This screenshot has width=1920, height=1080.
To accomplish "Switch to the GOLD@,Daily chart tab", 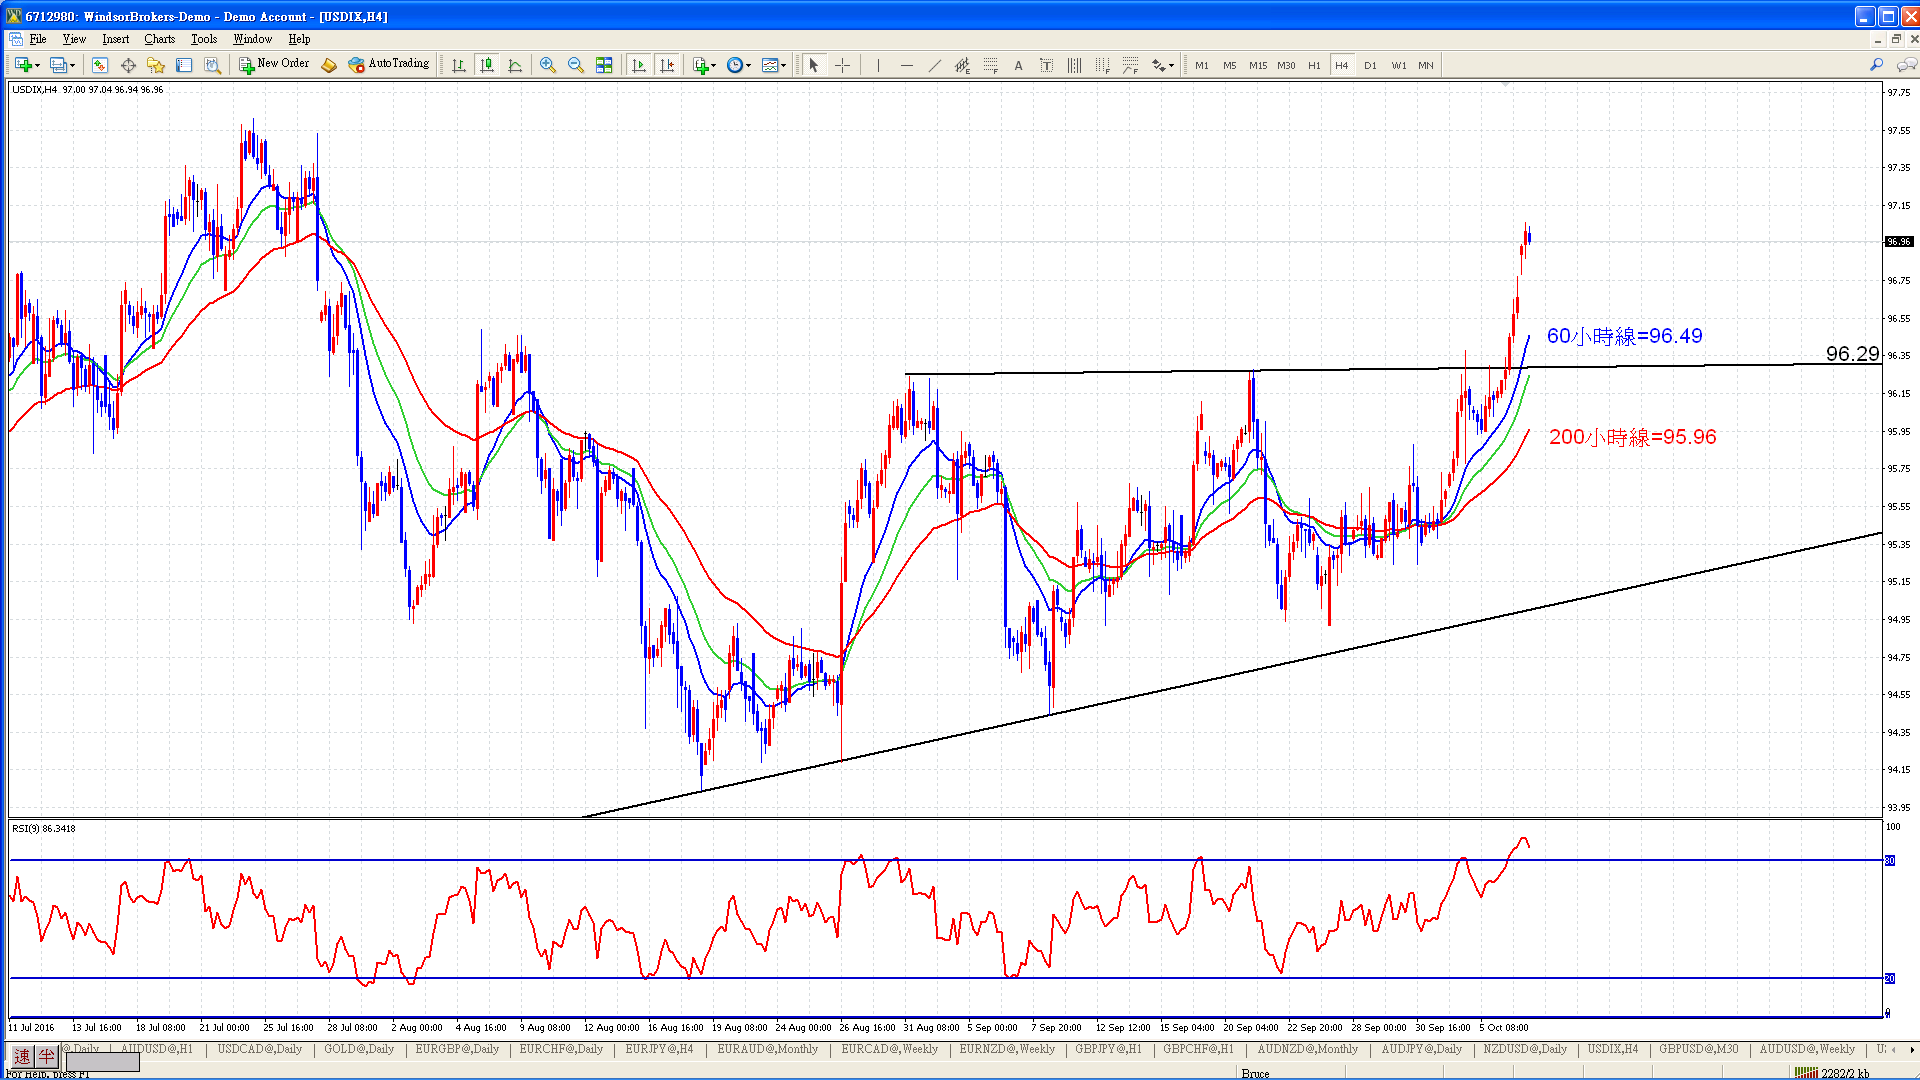I will 358,1049.
